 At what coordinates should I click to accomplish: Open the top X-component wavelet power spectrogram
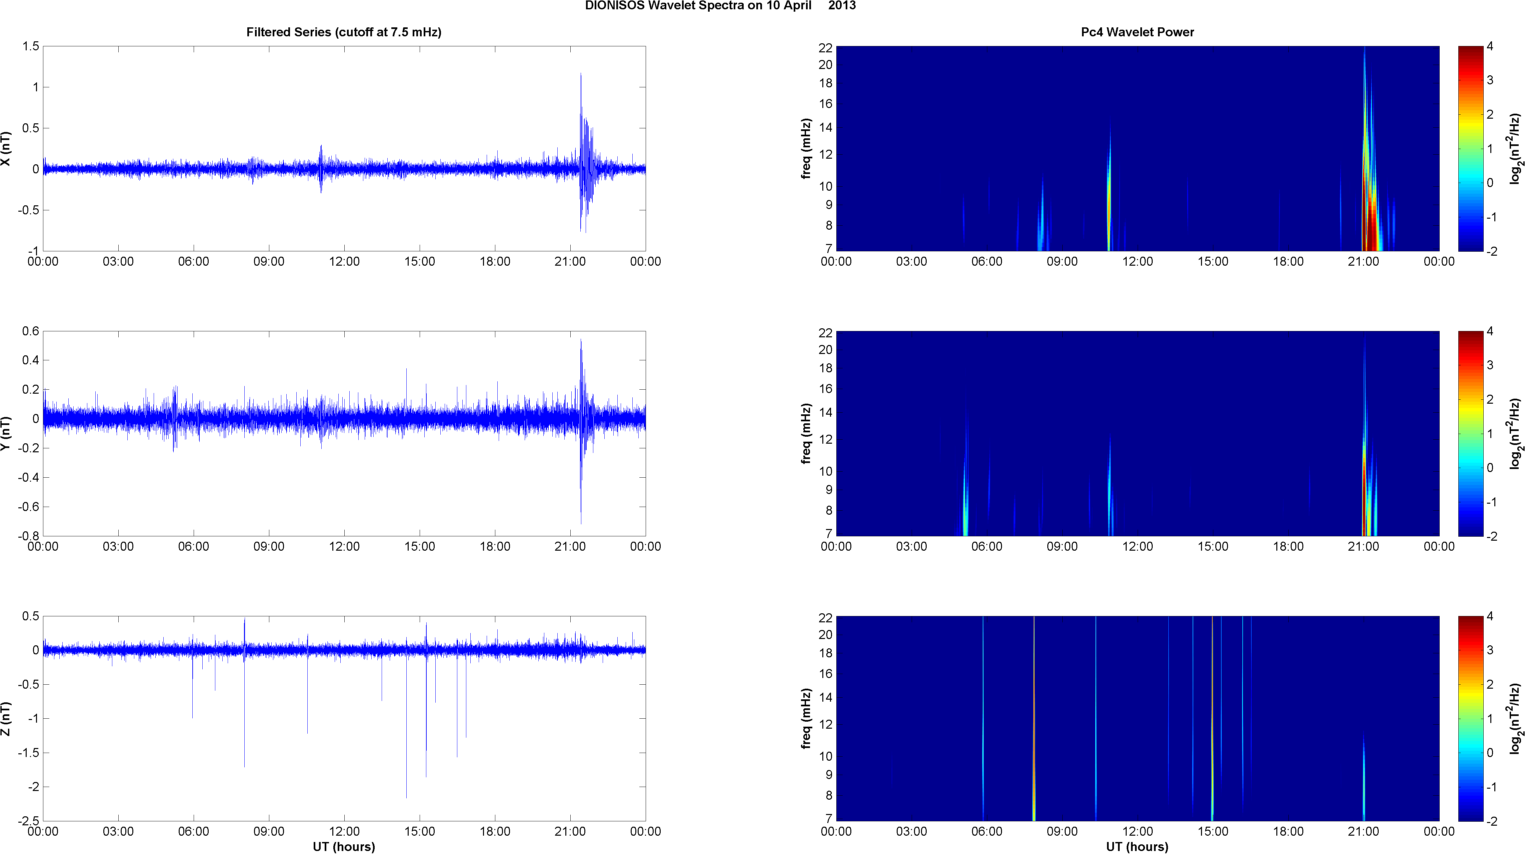tap(1137, 148)
